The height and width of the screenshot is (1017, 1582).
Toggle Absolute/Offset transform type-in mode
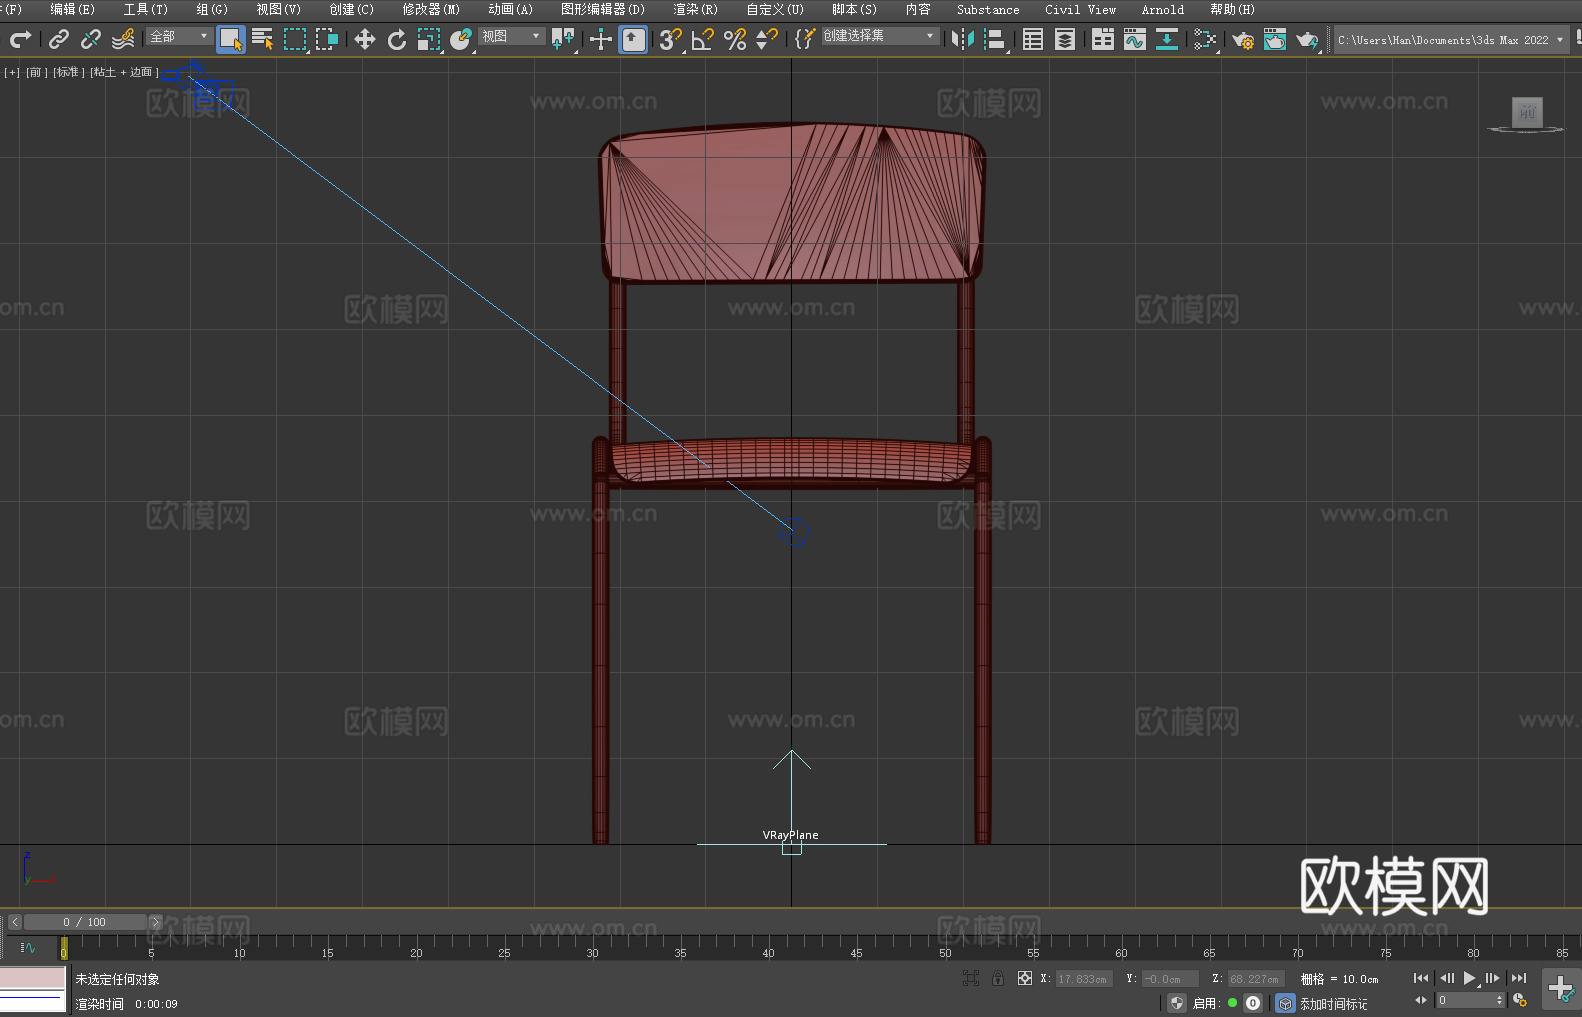pos(1025,978)
